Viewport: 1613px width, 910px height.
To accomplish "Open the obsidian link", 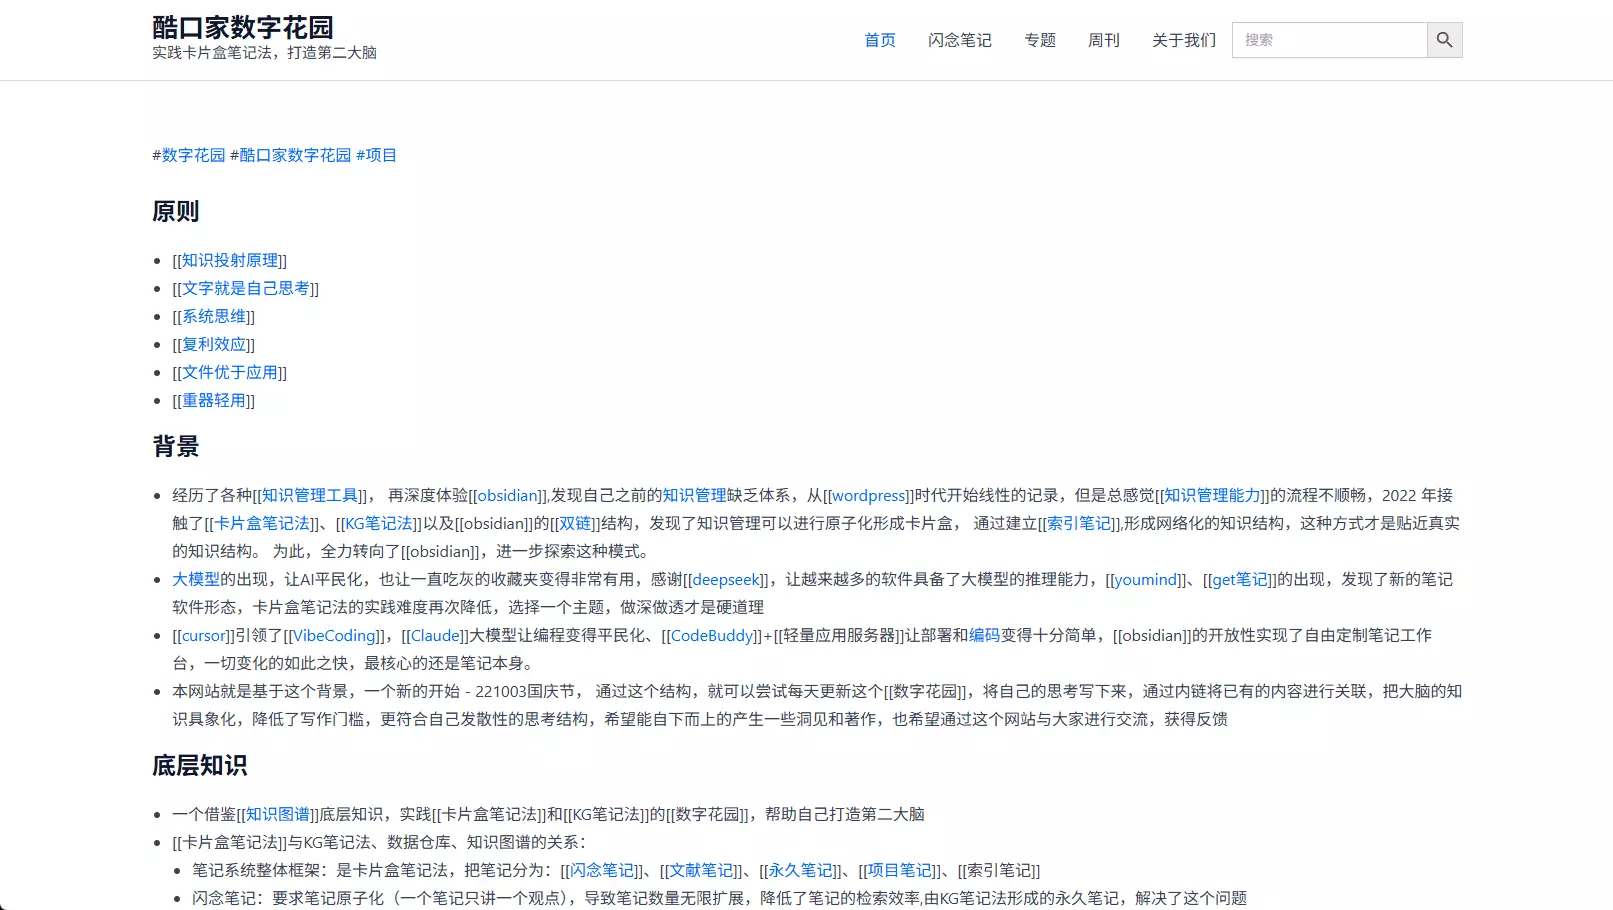I will coord(507,495).
